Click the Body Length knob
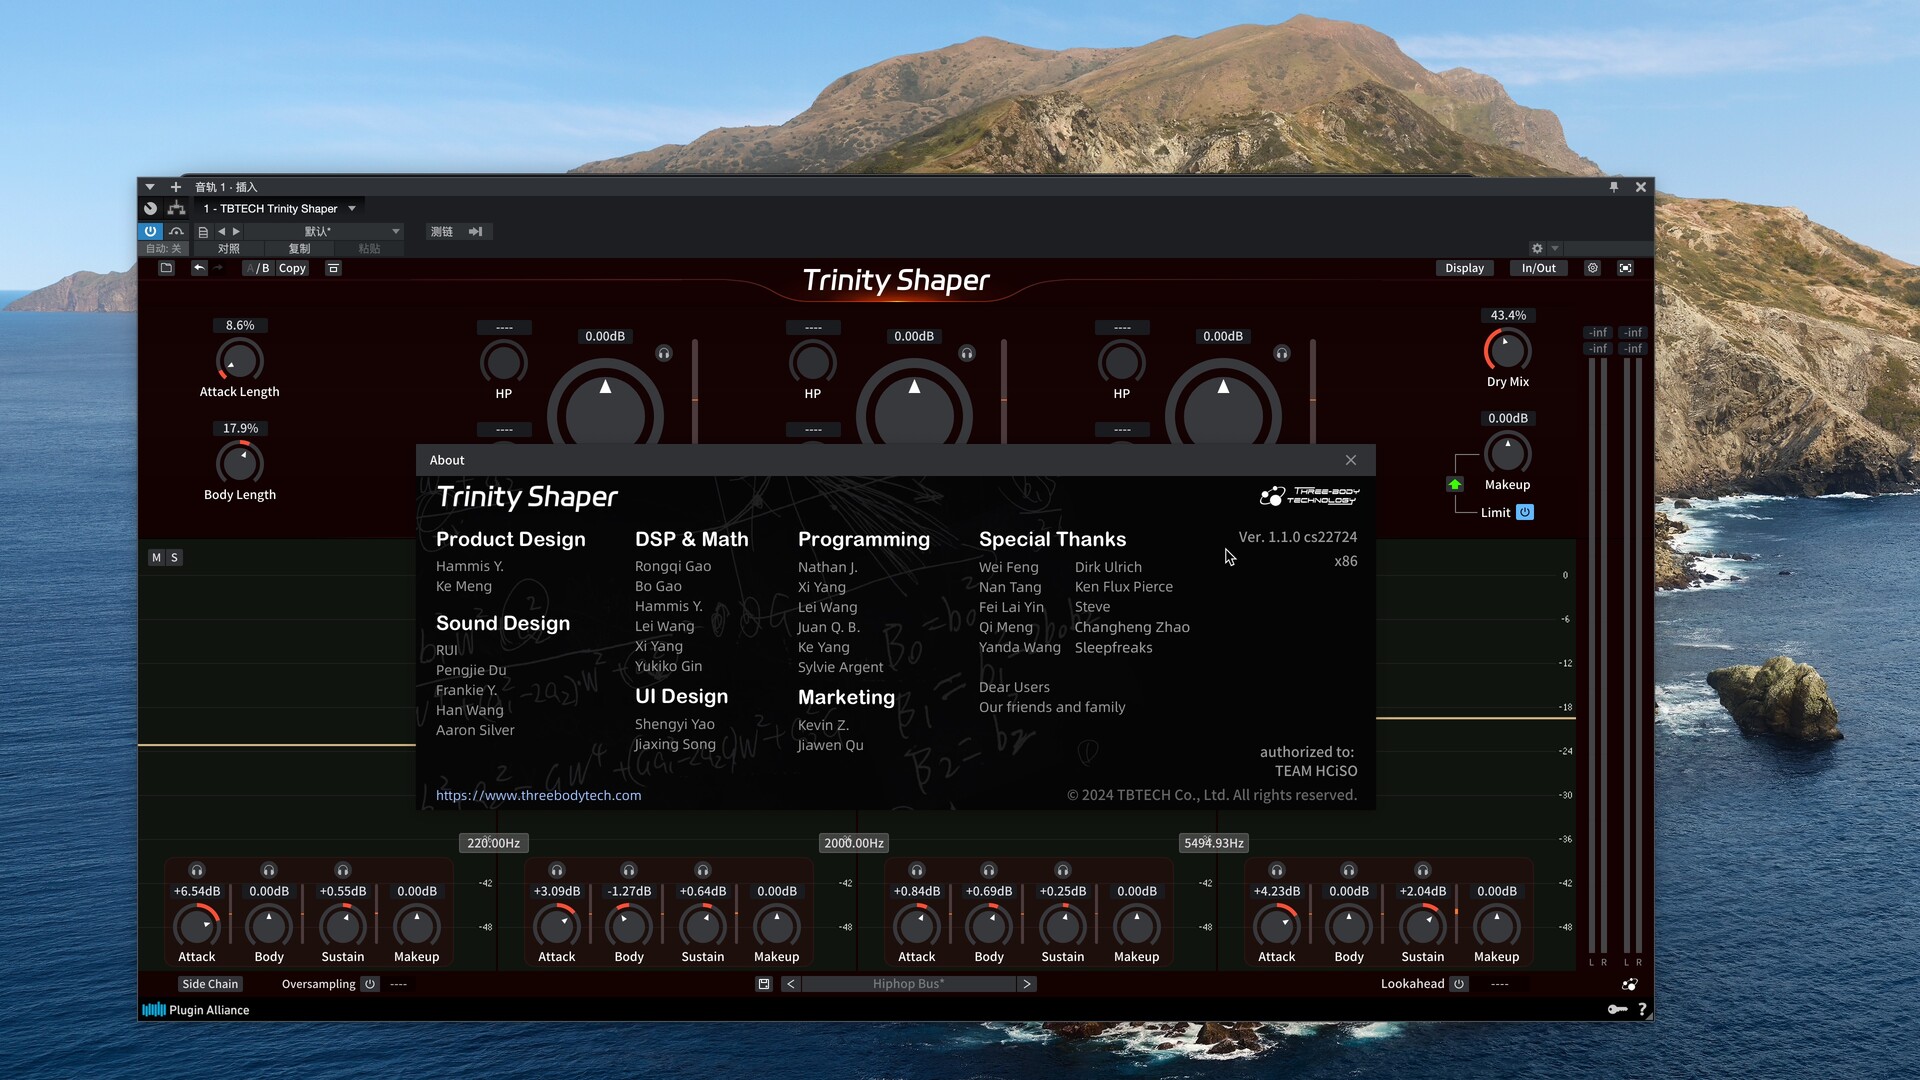The width and height of the screenshot is (1920, 1080). [239, 463]
